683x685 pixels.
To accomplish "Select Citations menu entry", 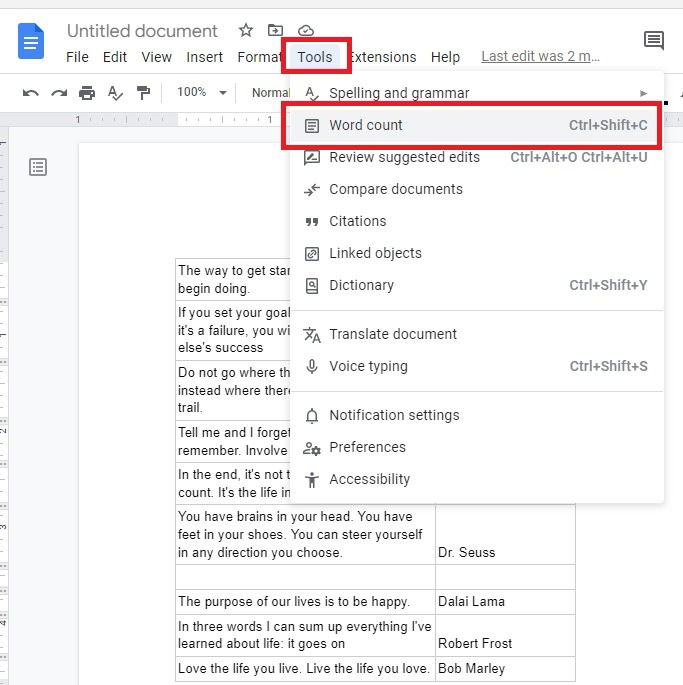I will [477, 221].
